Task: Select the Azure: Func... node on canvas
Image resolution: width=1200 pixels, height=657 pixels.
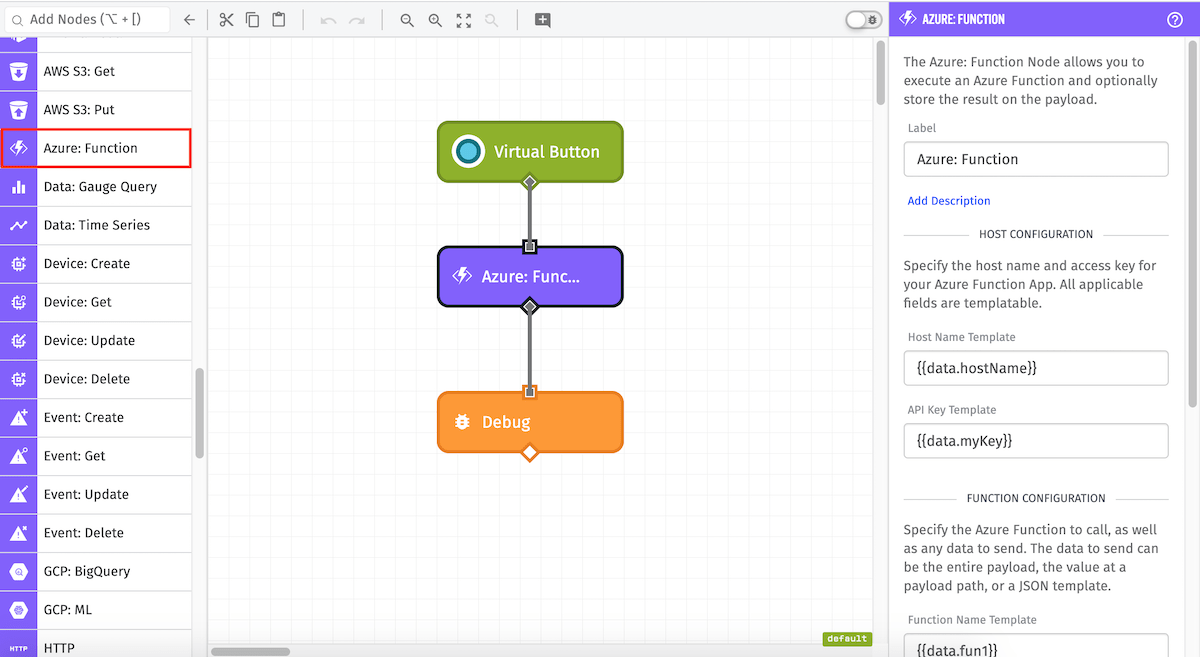Action: click(530, 276)
